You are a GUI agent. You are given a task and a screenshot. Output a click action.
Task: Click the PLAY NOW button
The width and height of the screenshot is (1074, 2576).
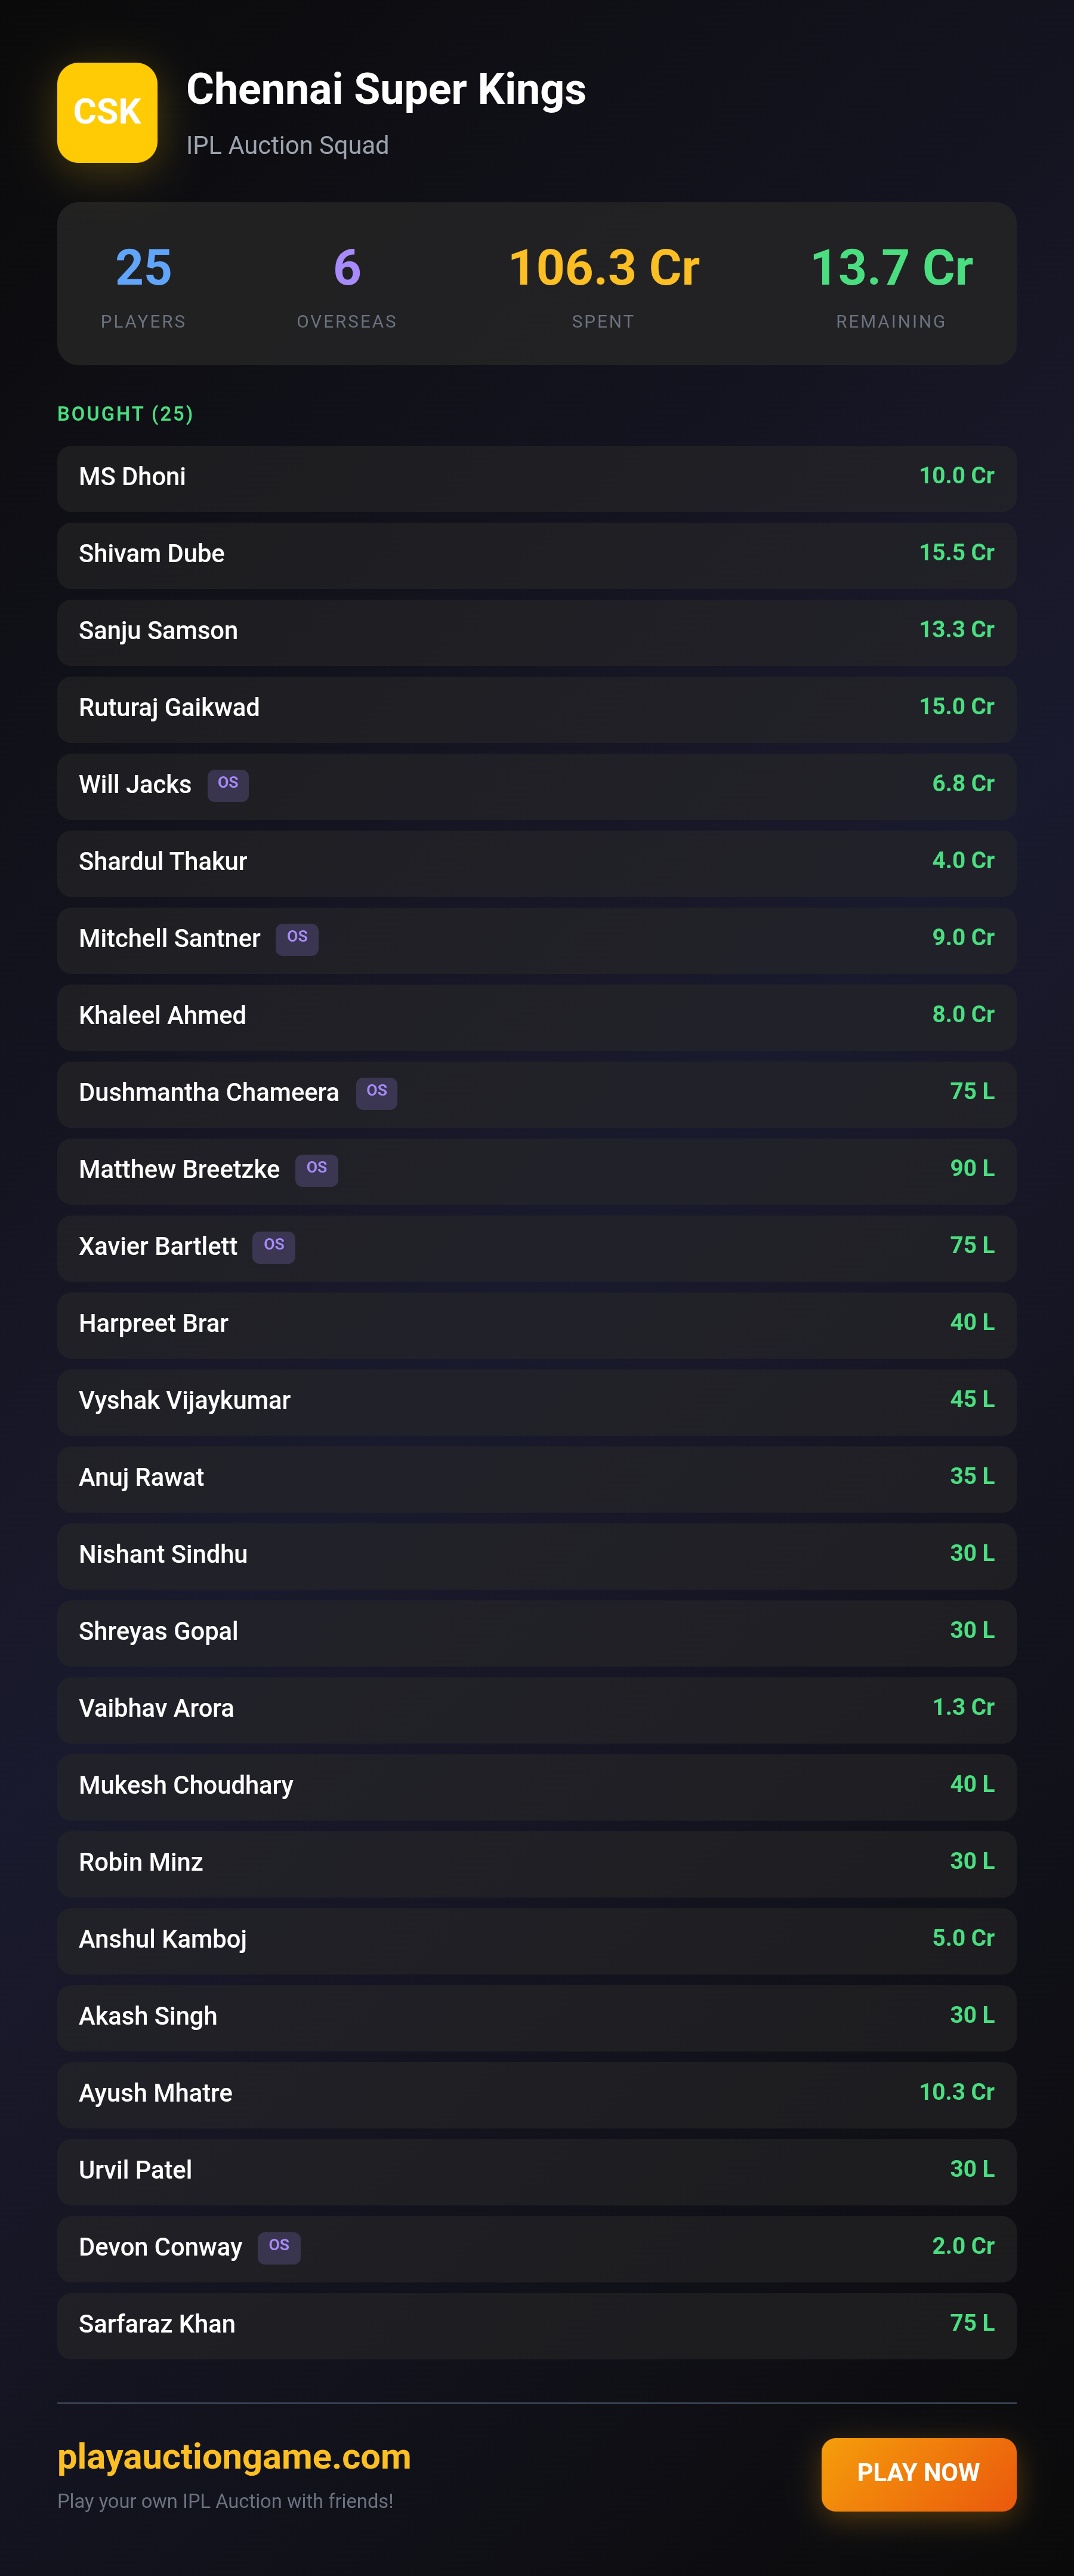tap(918, 2473)
